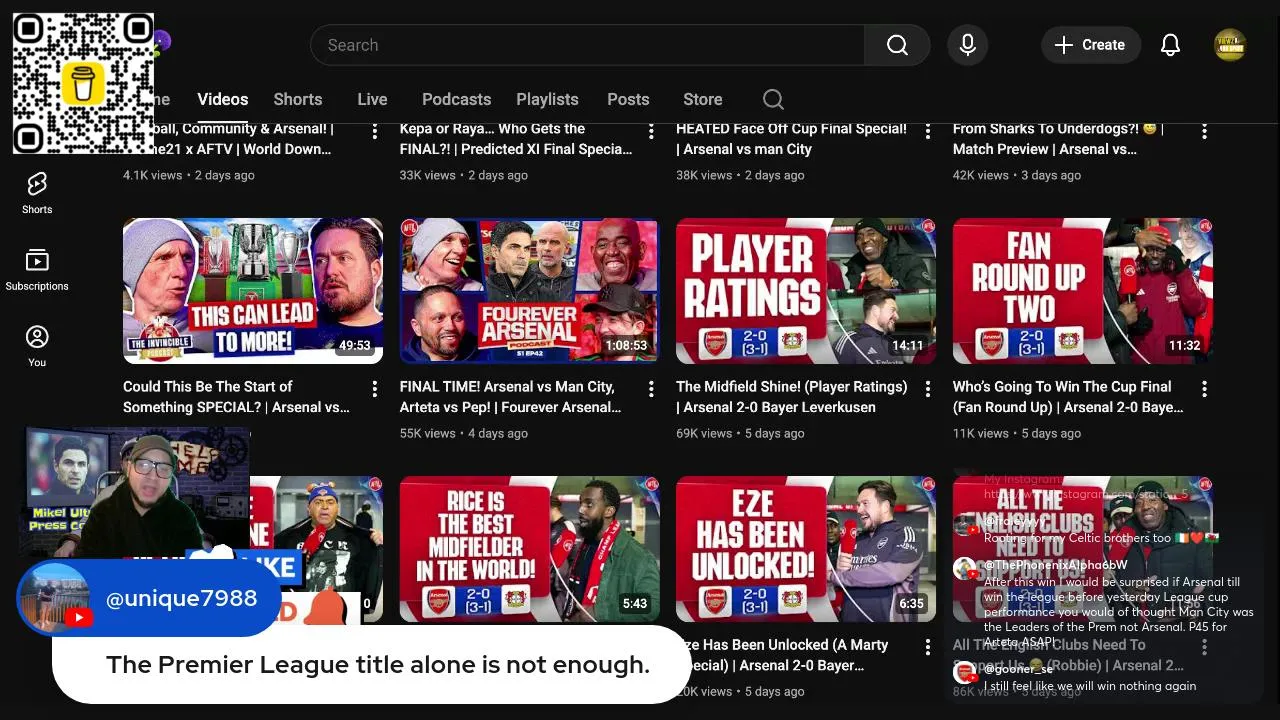Open the account avatar menu
This screenshot has width=1280, height=720.
[x=1230, y=45]
